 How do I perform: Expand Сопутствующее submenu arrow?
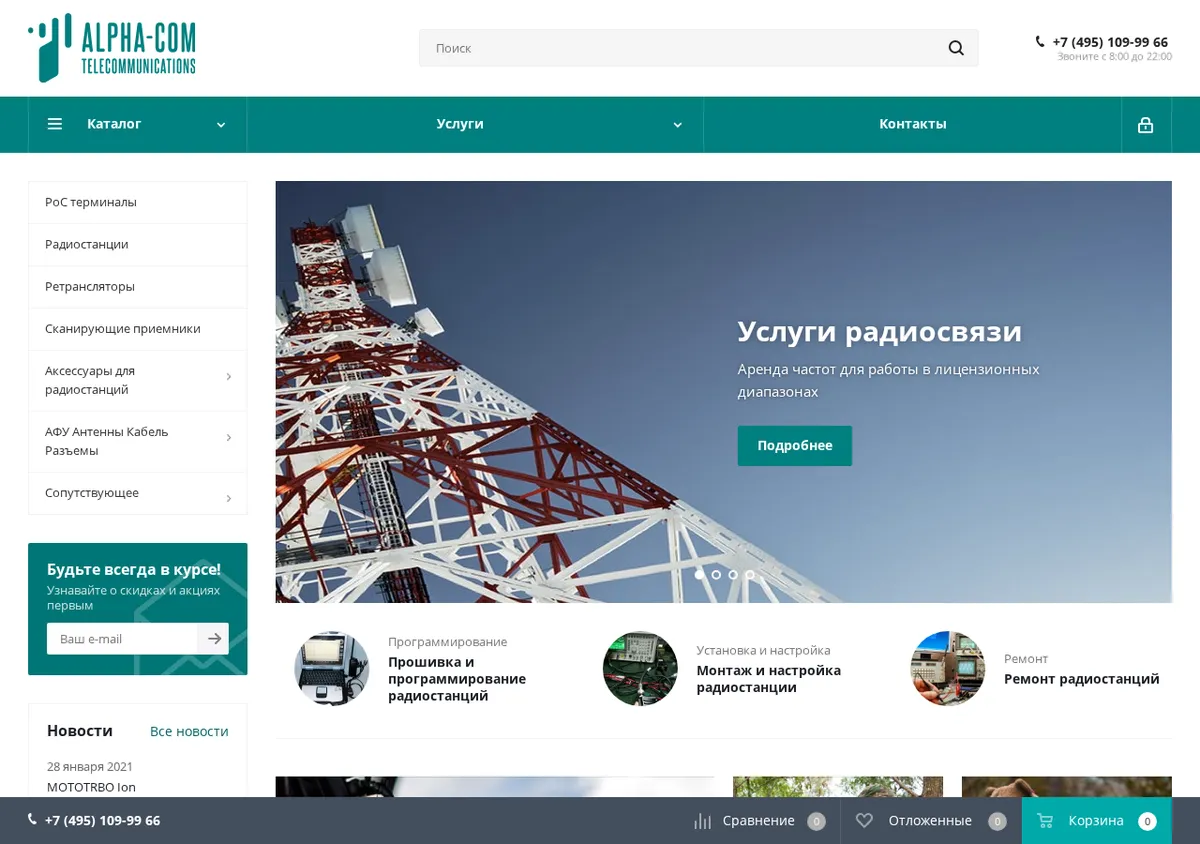tap(228, 498)
